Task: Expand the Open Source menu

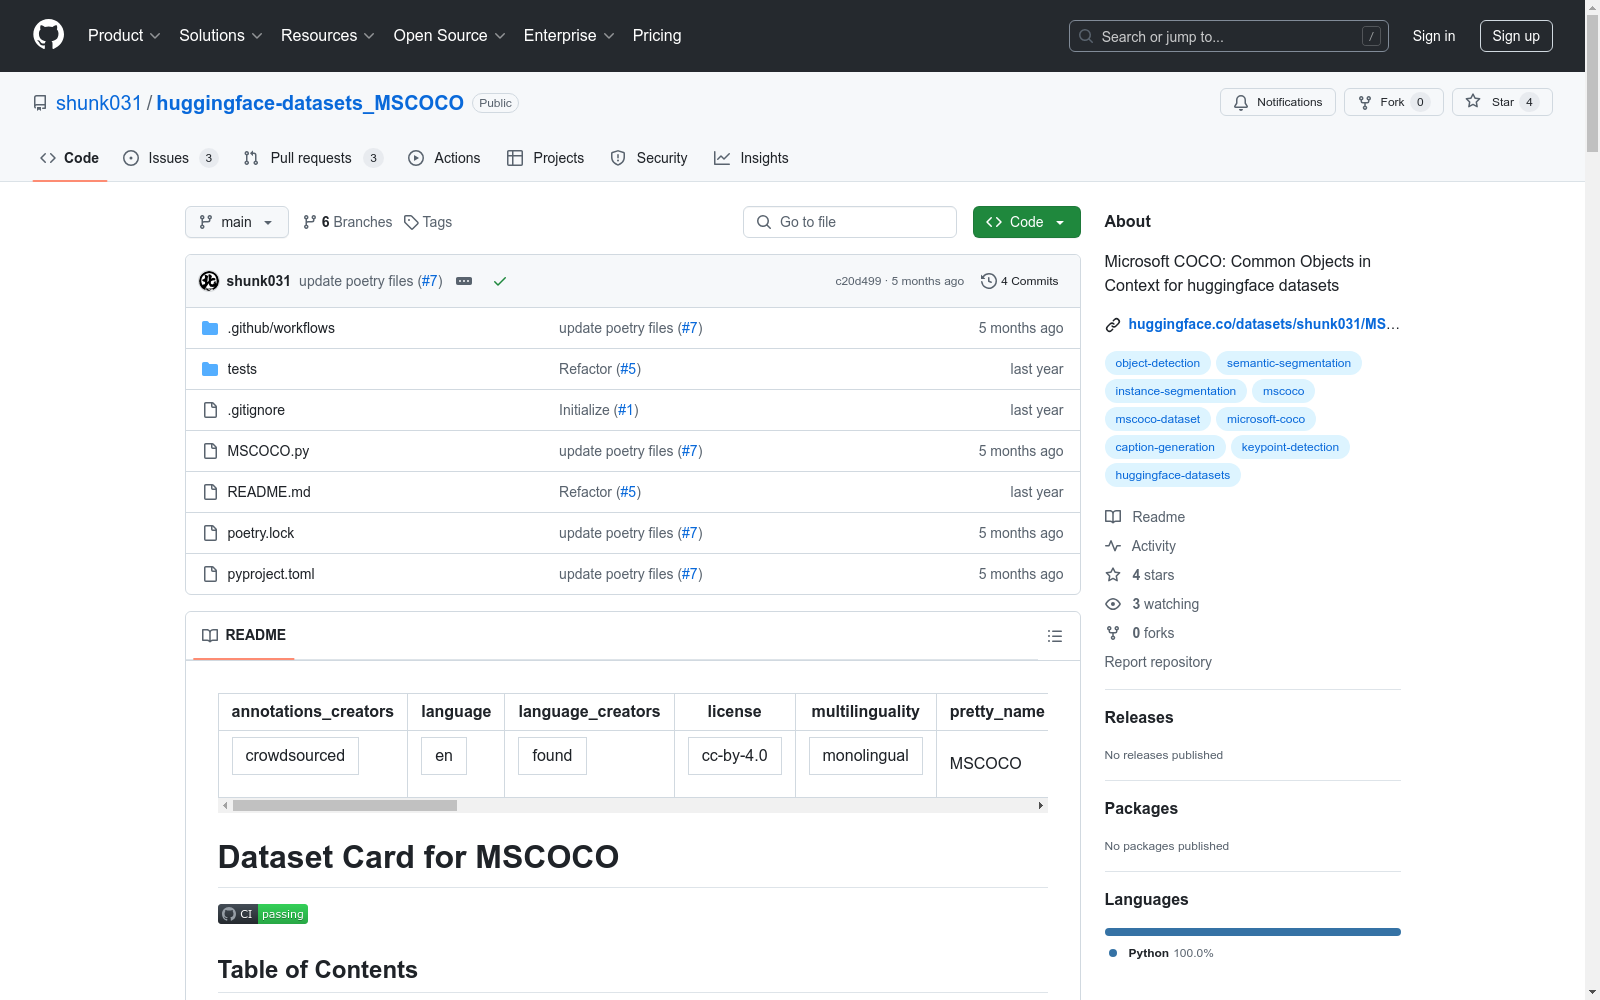Action: pos(449,35)
